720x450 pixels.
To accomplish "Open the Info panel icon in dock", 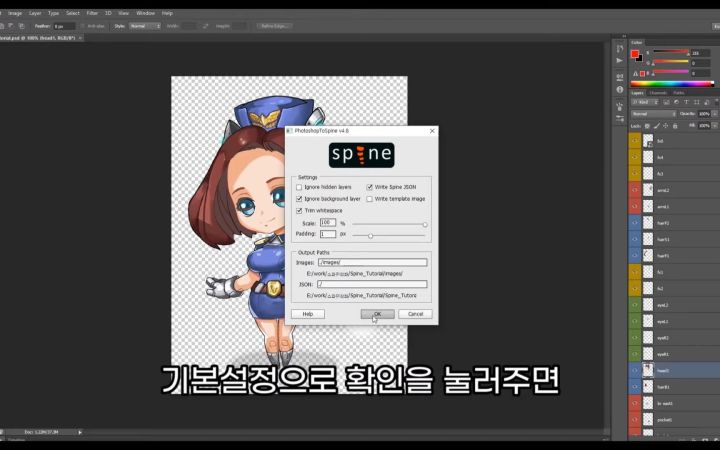I will (619, 90).
